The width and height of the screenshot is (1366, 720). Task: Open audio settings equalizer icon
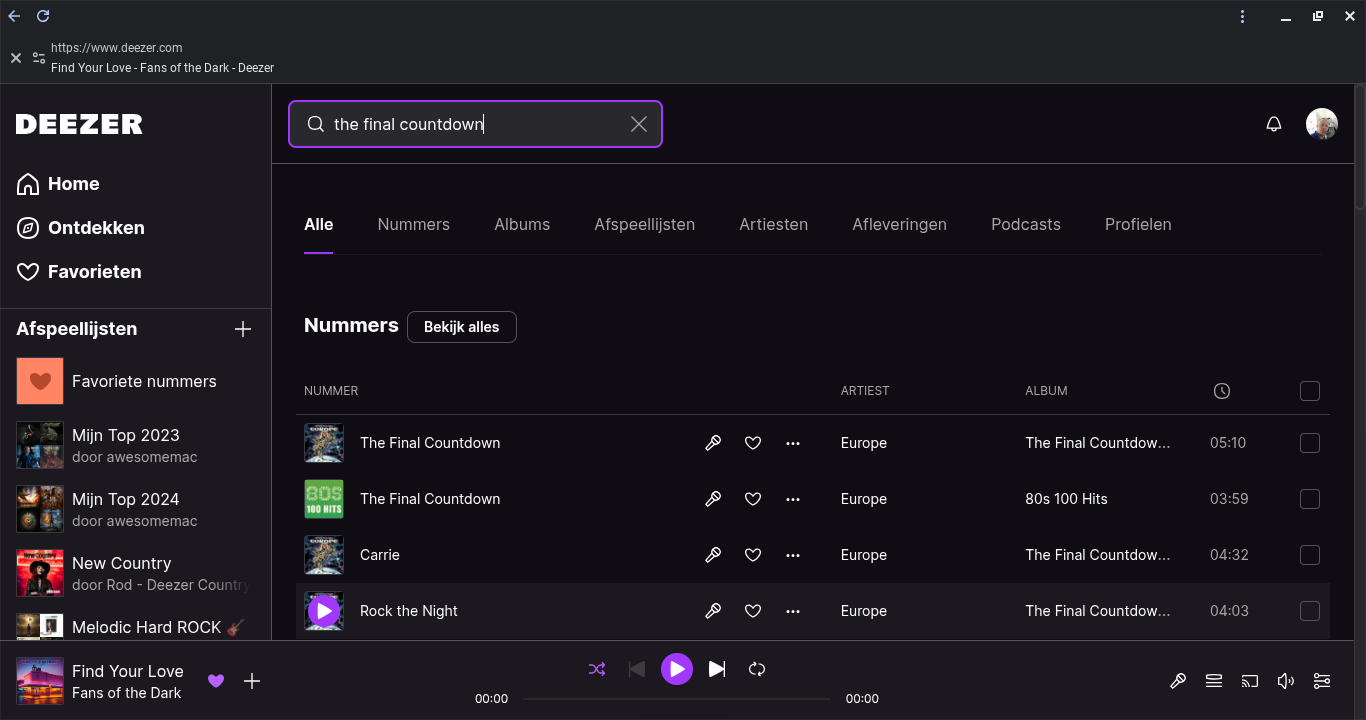(1322, 681)
